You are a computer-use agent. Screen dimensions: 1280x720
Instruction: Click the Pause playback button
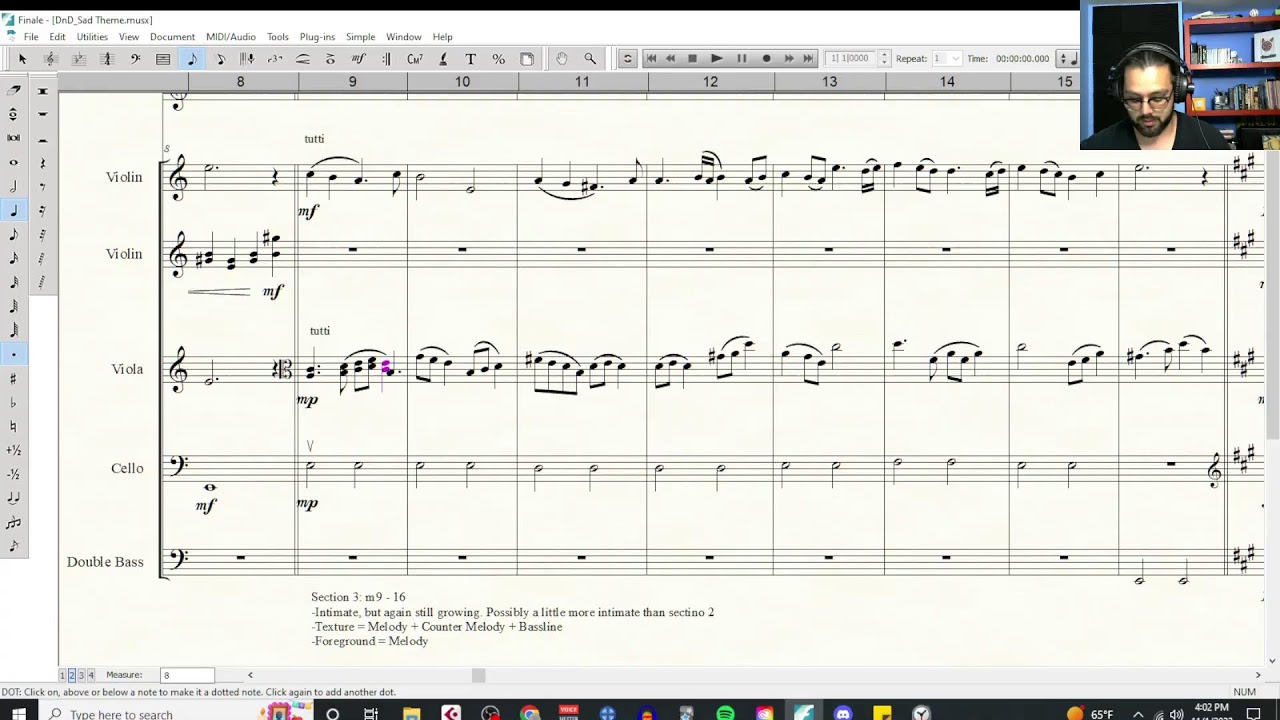pos(741,59)
